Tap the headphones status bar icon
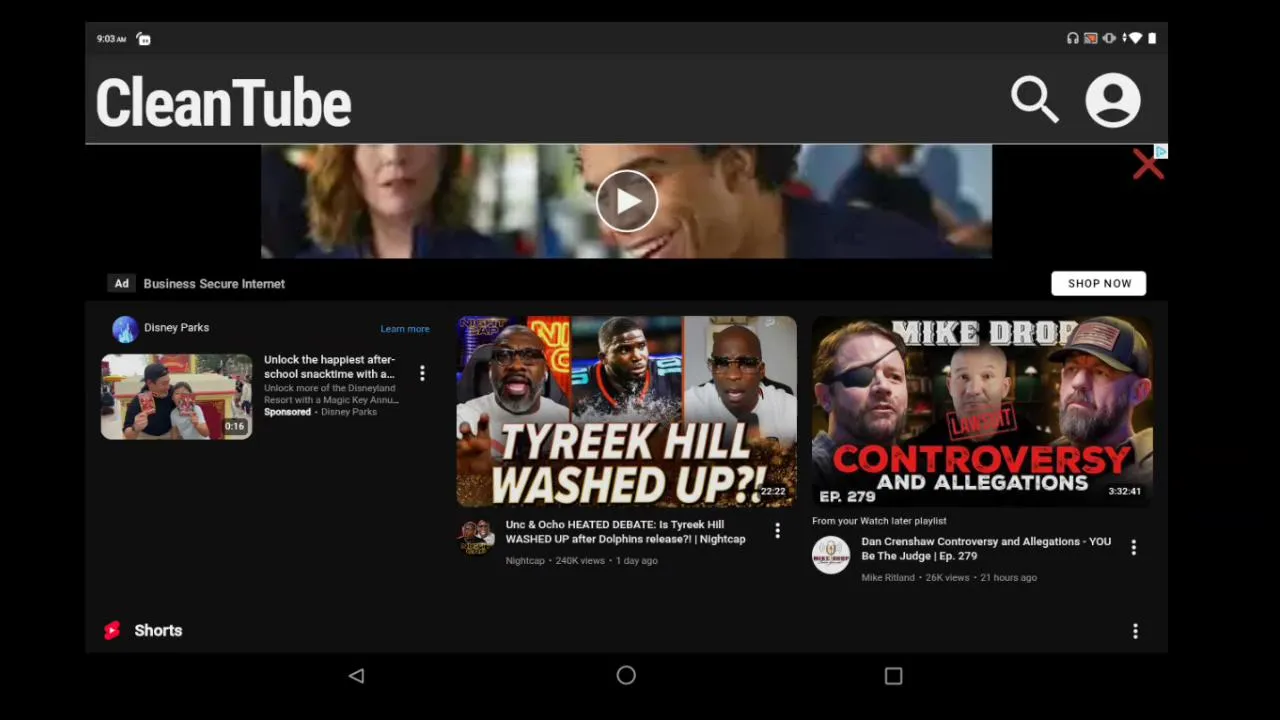 [x=1073, y=38]
